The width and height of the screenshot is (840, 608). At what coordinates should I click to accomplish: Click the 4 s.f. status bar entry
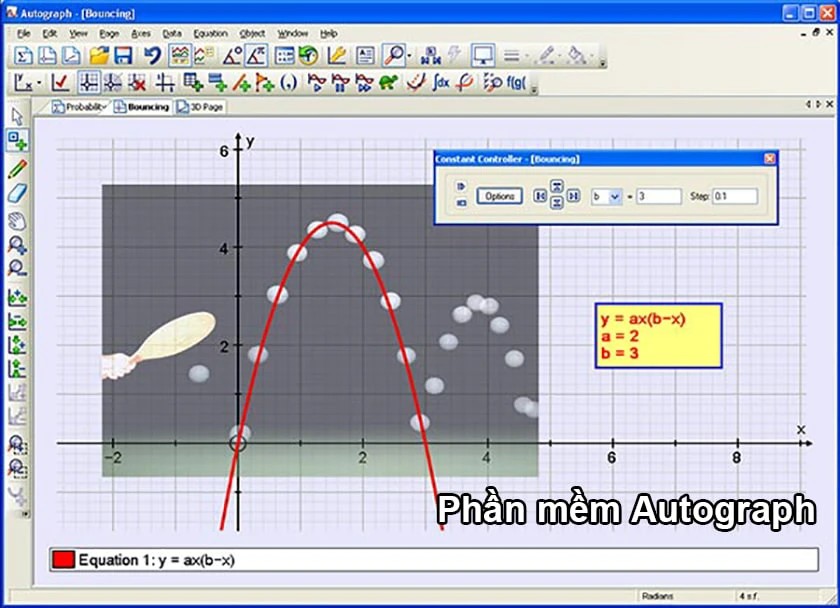click(747, 596)
